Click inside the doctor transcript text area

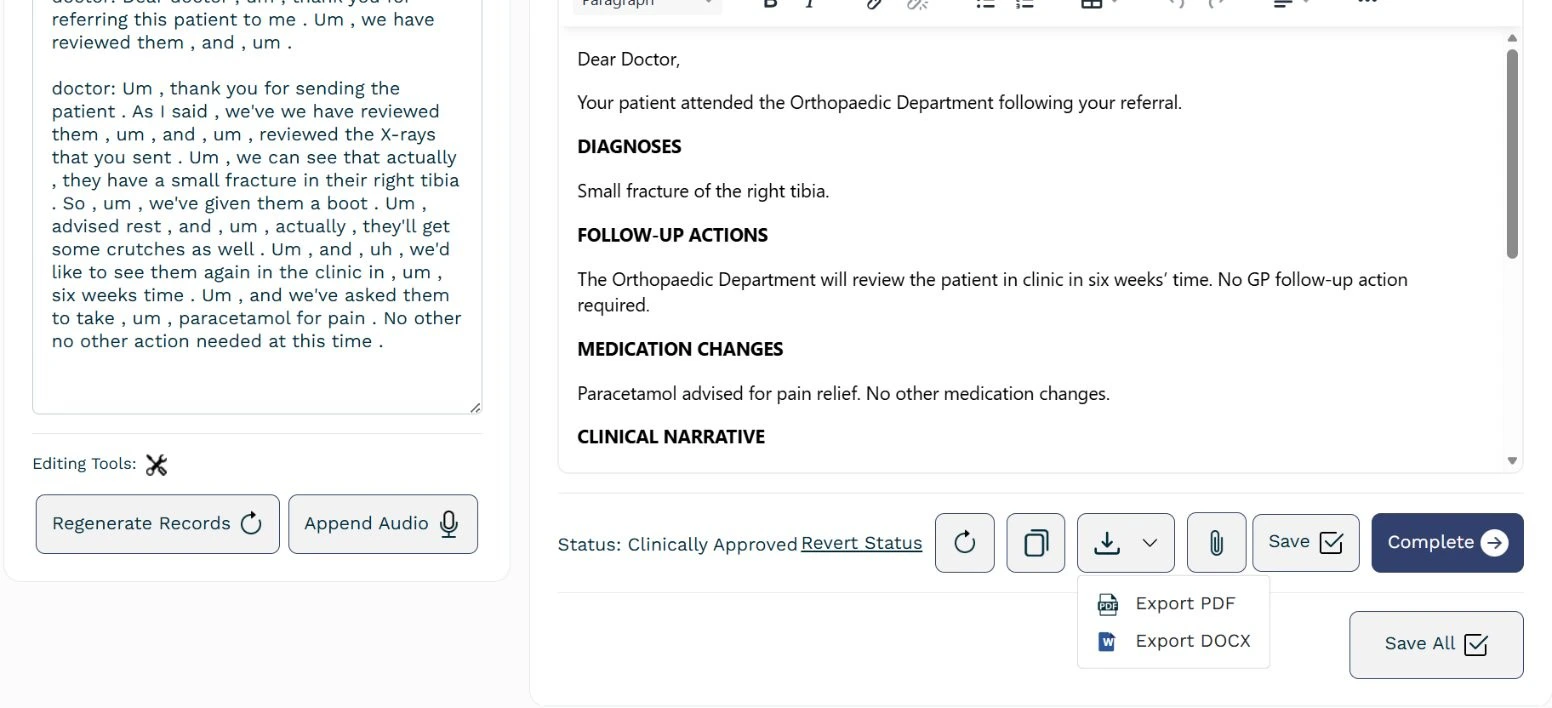(255, 200)
